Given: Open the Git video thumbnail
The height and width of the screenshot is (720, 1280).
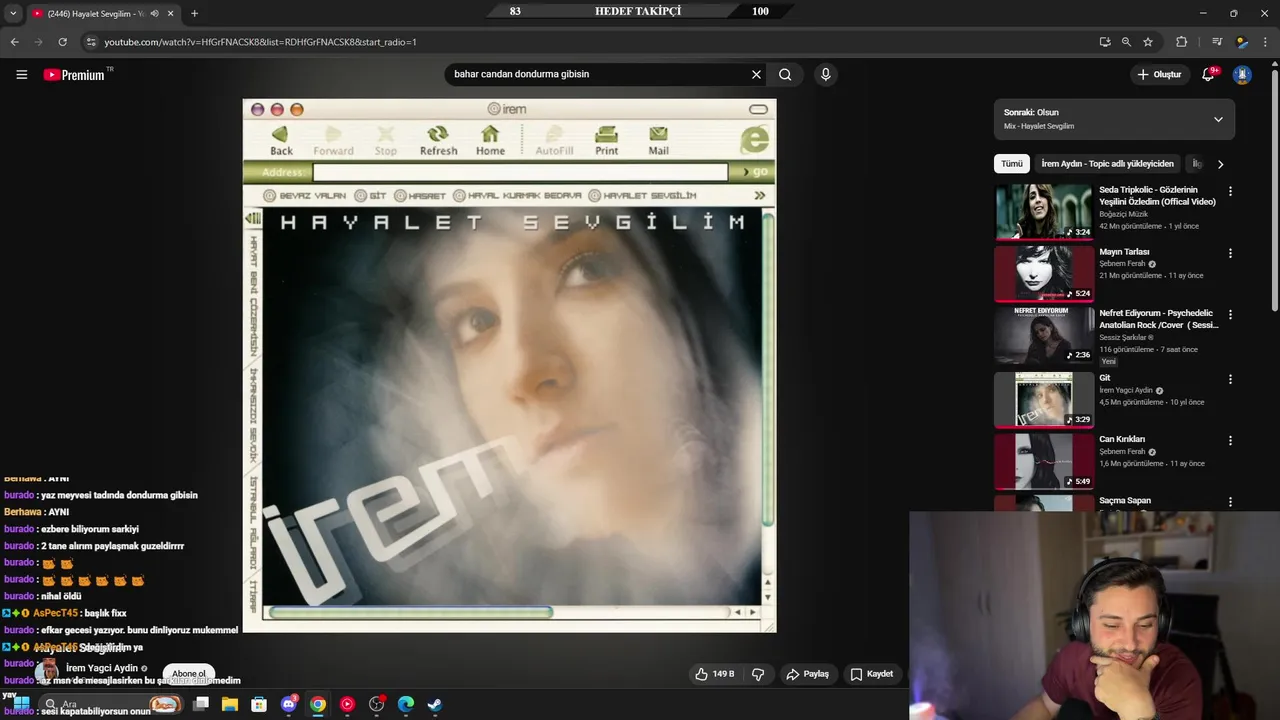Looking at the screenshot, I should coord(1044,399).
